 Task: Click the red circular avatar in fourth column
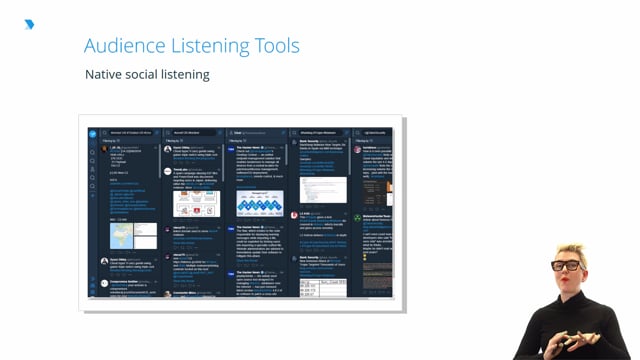tap(294, 216)
